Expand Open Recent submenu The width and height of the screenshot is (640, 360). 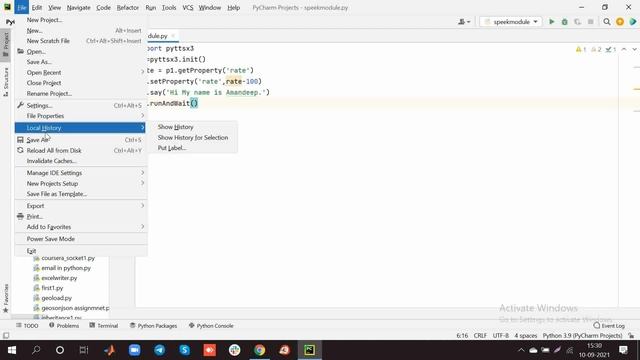(x=80, y=72)
